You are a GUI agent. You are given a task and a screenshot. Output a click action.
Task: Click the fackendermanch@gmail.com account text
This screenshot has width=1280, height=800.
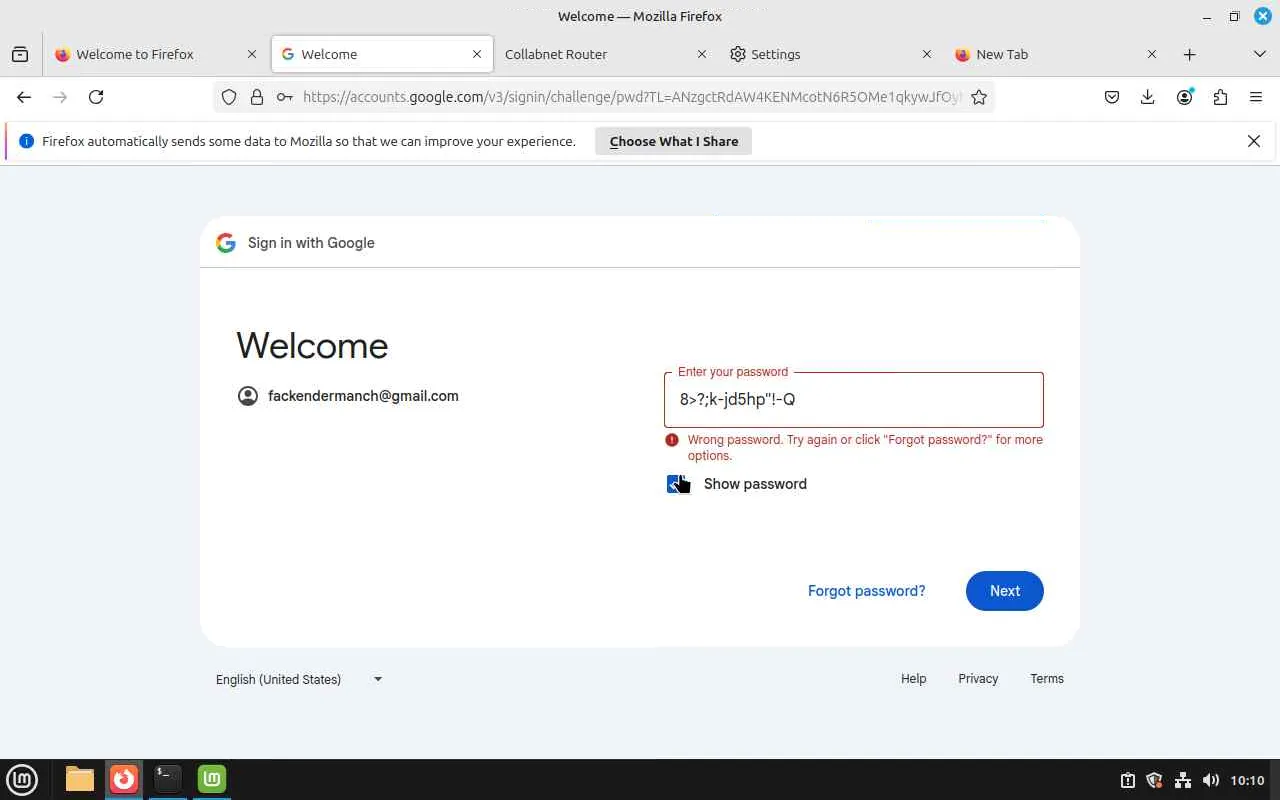tap(363, 396)
